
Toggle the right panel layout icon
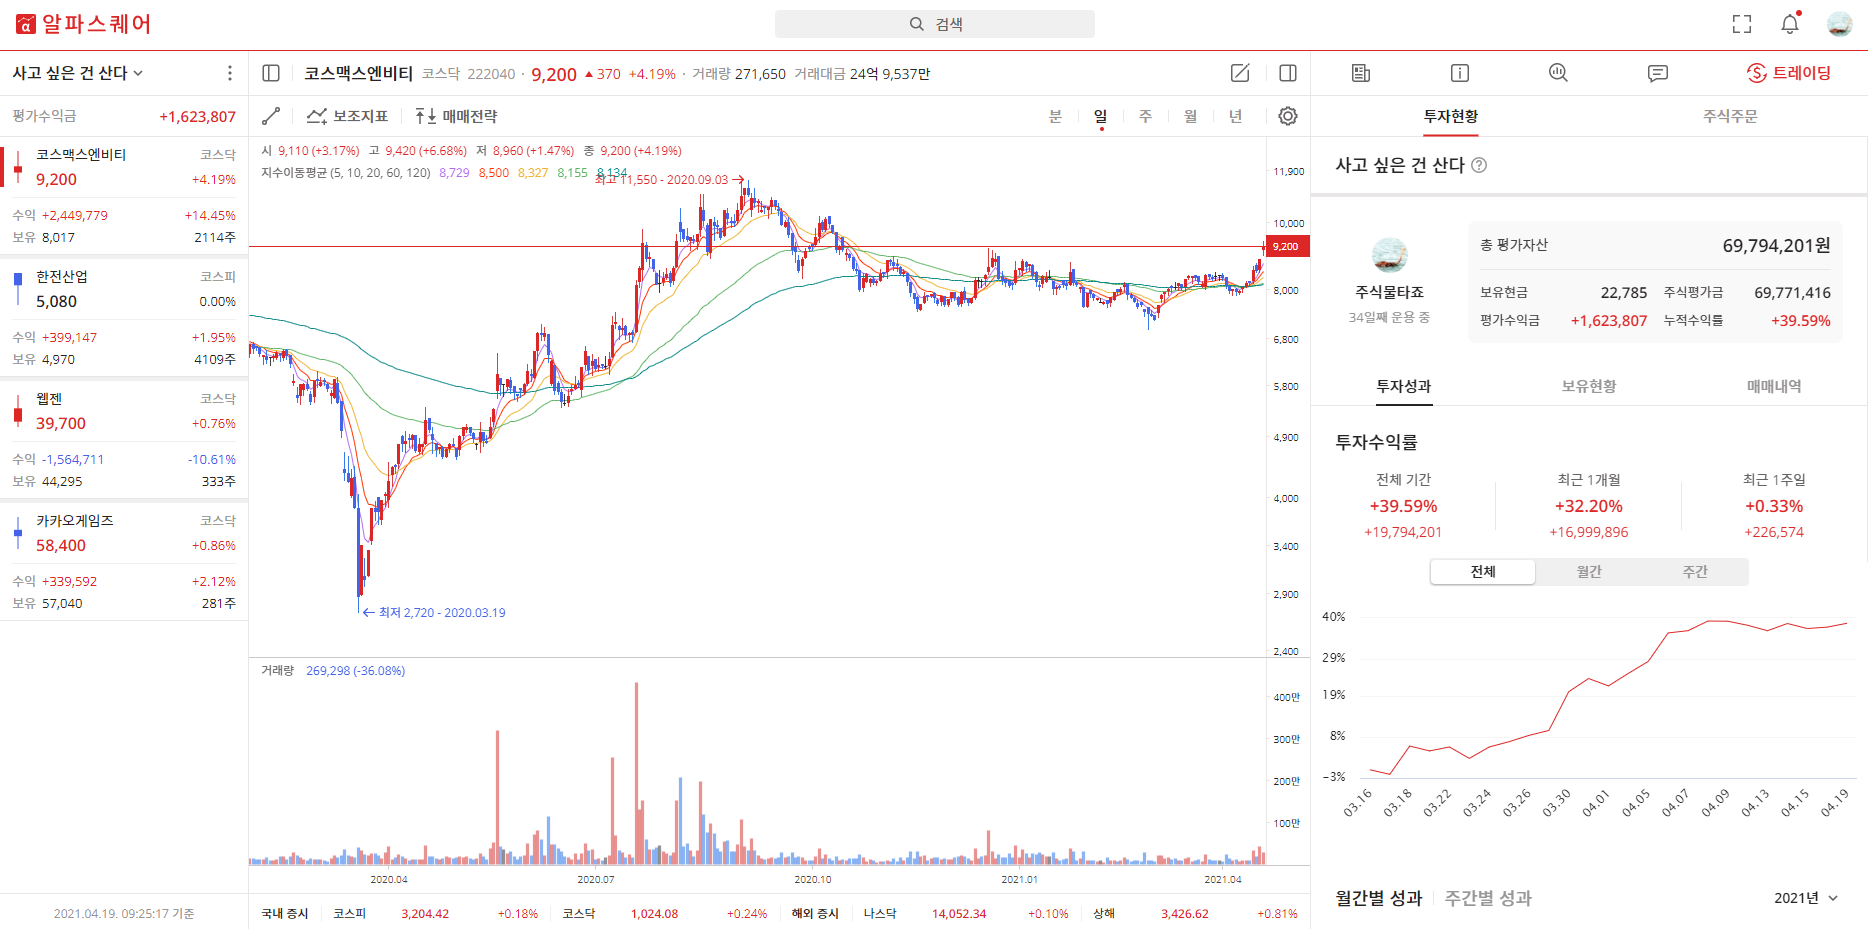(1288, 73)
